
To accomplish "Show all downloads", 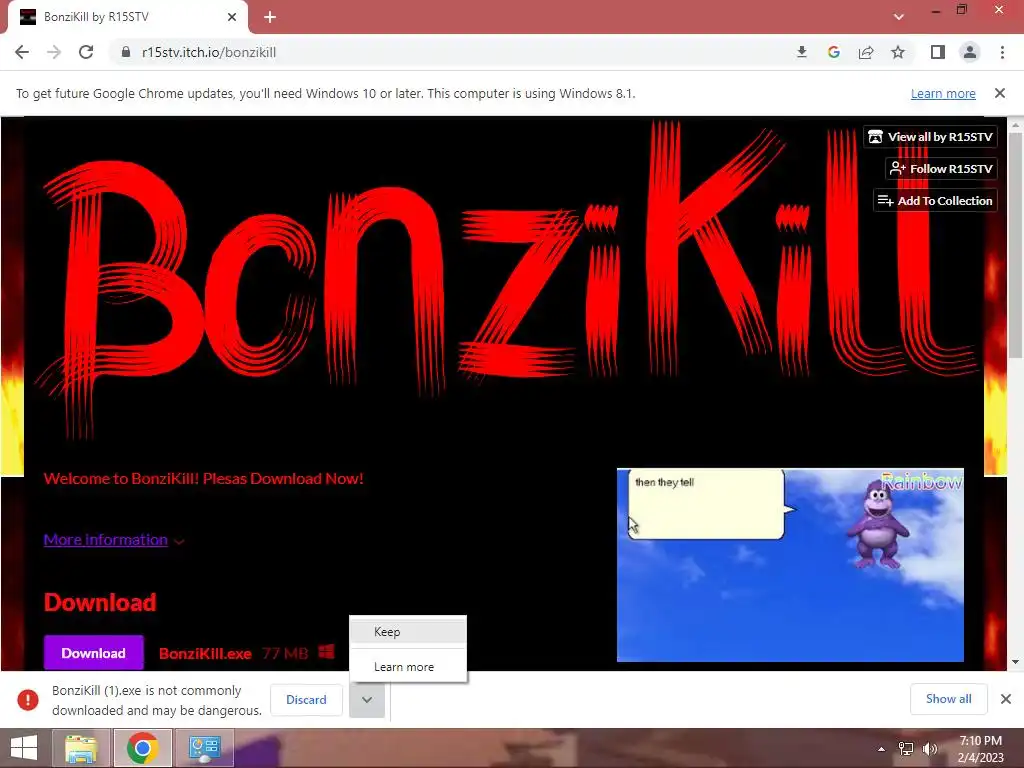I will (948, 699).
